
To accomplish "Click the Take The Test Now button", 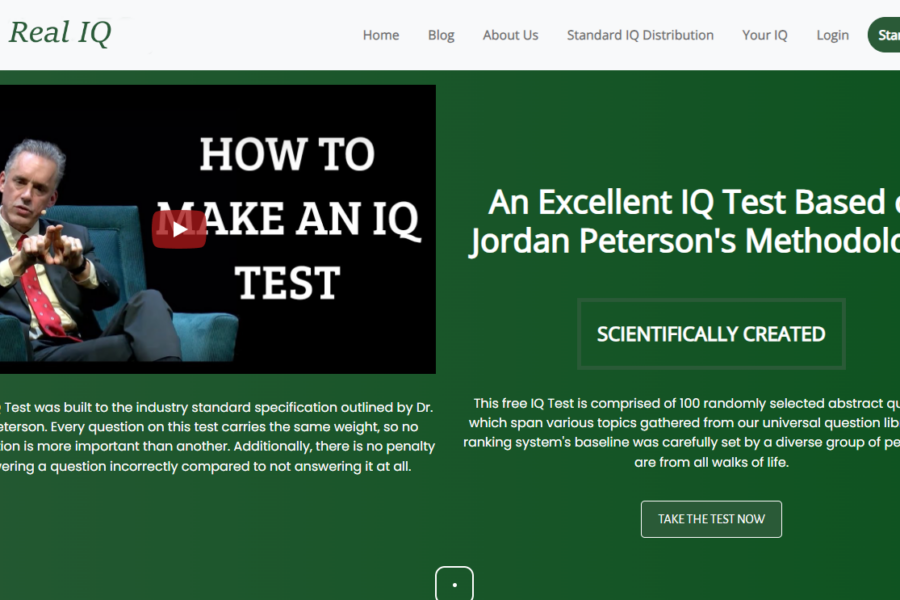I will coord(711,519).
